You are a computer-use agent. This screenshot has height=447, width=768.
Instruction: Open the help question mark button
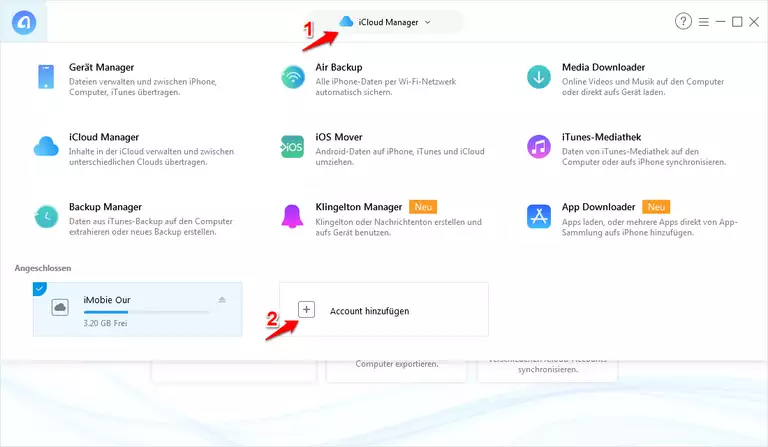(684, 22)
